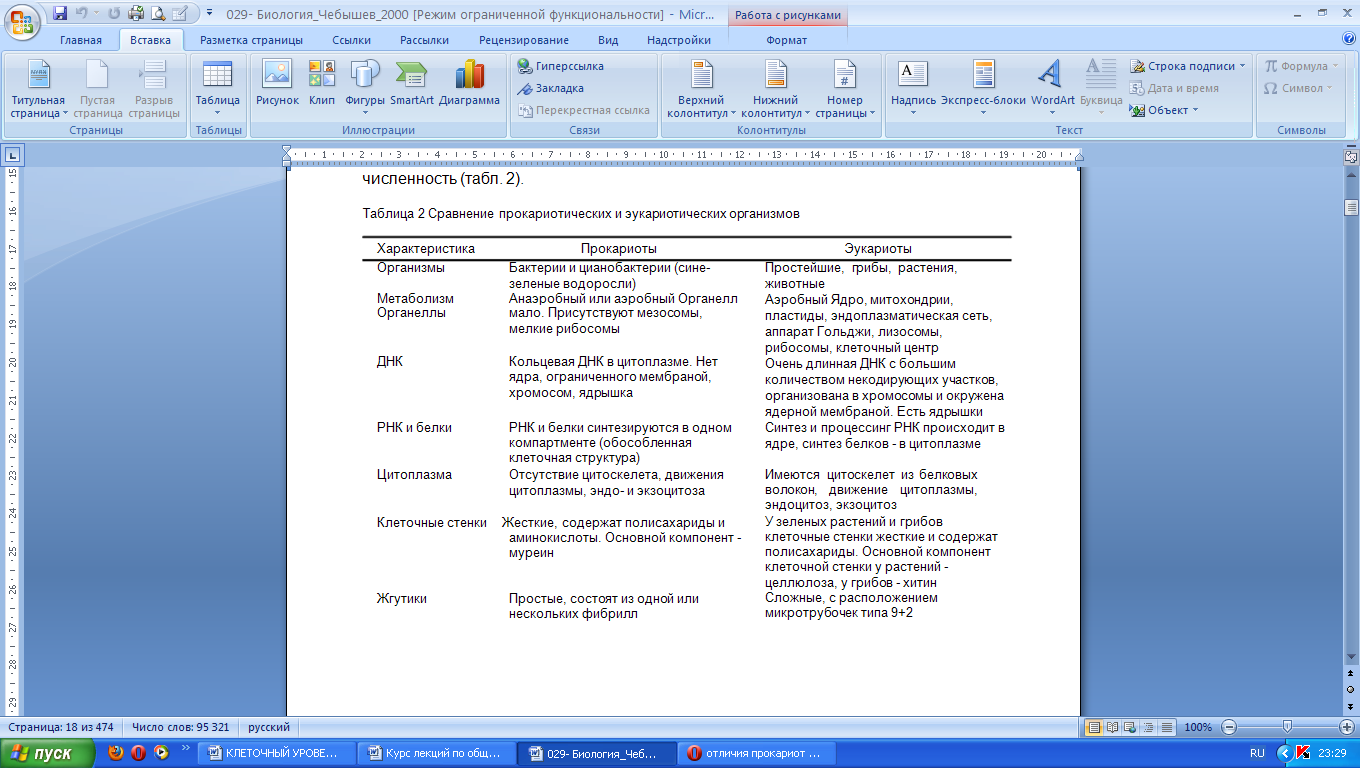
Task: Save document with Quick Access Save icon
Action: (60, 13)
